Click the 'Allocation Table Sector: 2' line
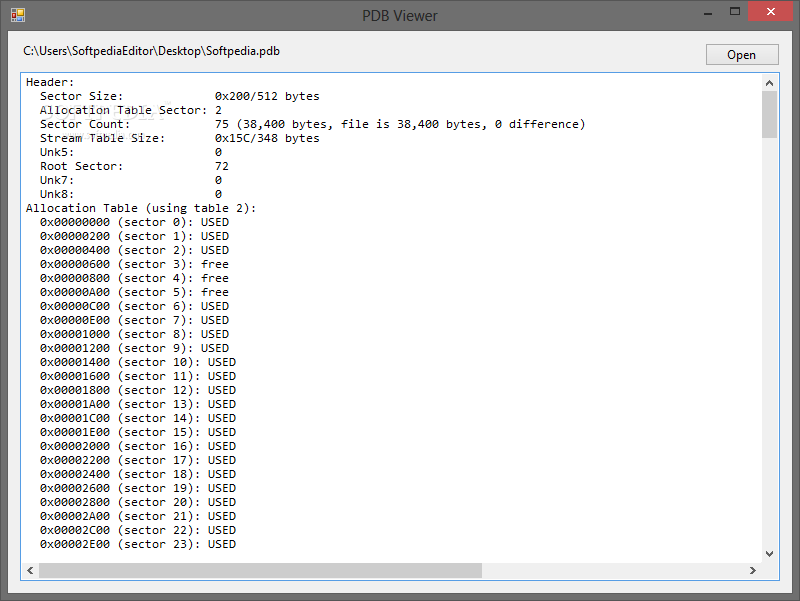The image size is (800, 601). pos(131,110)
